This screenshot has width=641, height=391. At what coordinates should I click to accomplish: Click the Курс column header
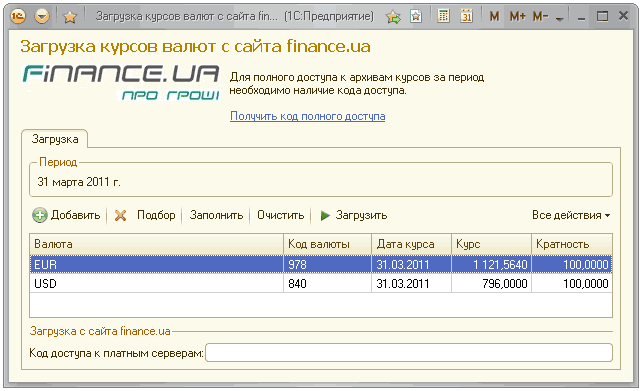491,244
